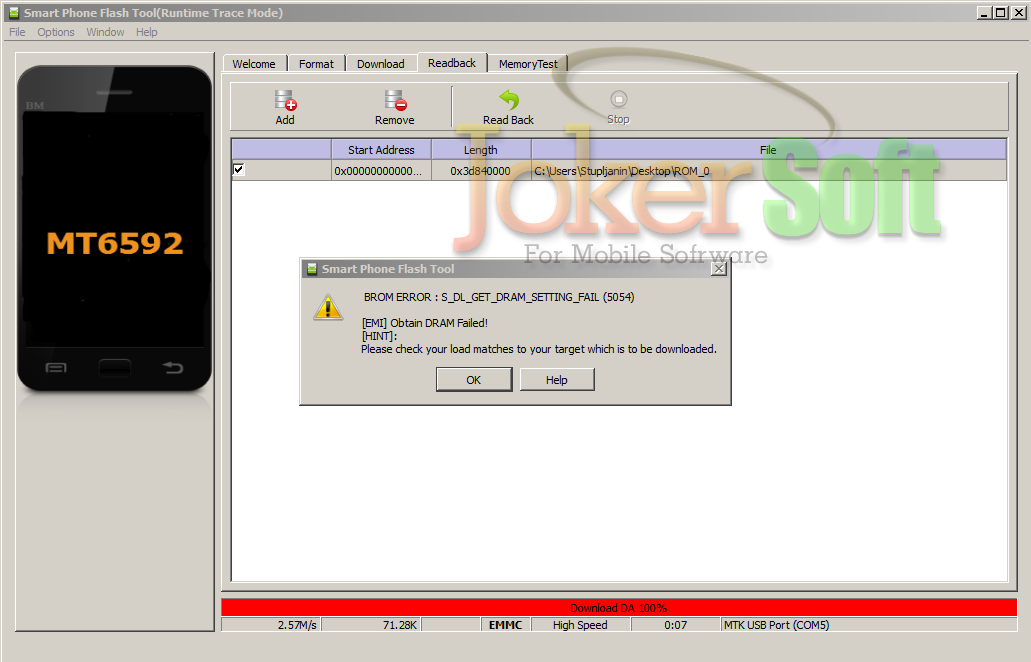Image resolution: width=1031 pixels, height=662 pixels.
Task: Click the Start Address column header
Action: click(381, 150)
